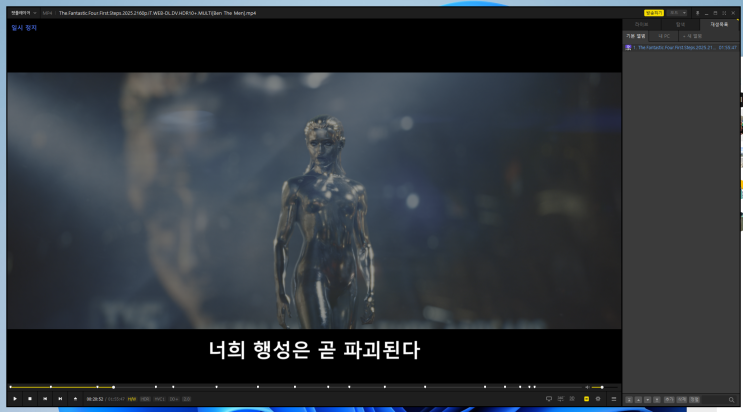Move playlist item up
The width and height of the screenshot is (743, 412).
click(638, 400)
